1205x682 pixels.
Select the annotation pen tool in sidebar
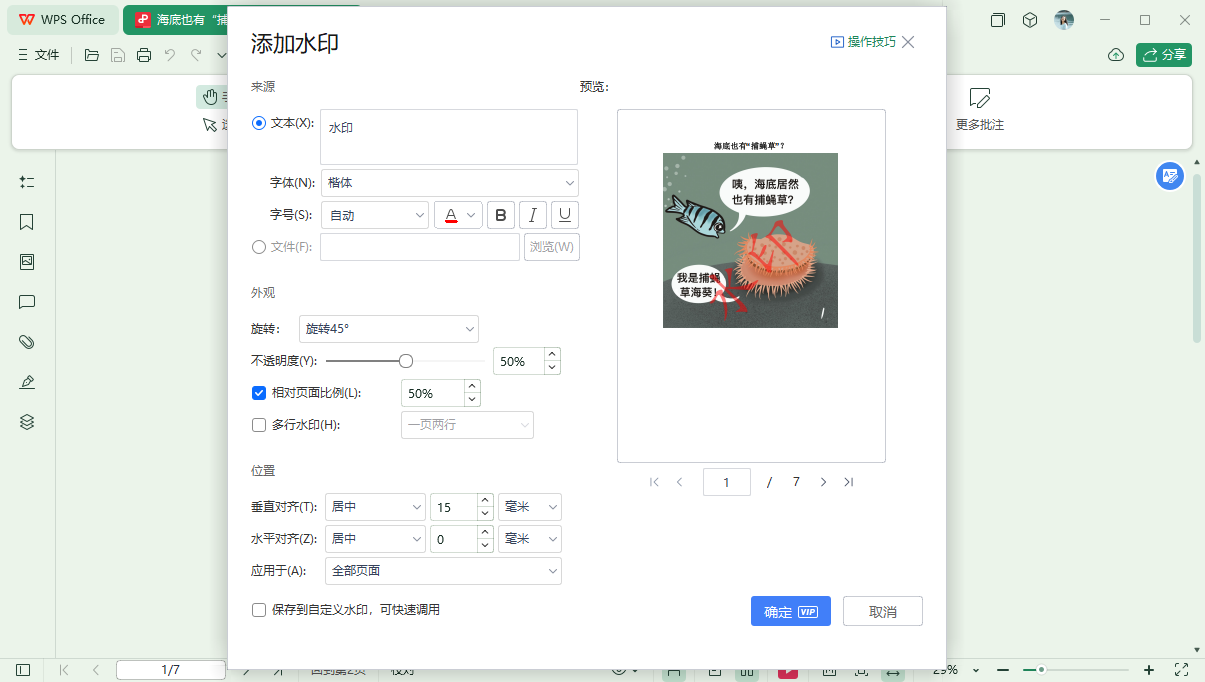point(26,382)
